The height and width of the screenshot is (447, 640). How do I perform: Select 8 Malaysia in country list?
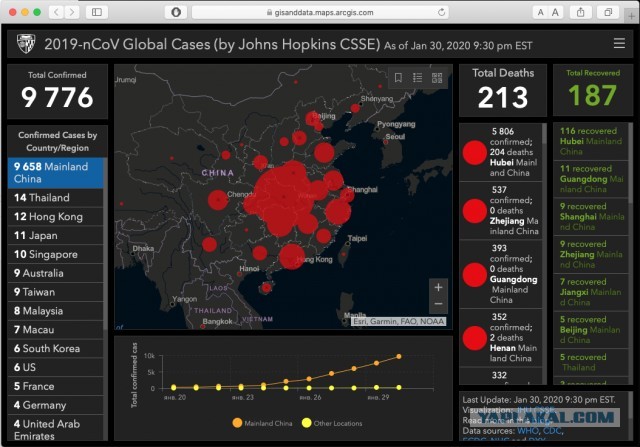[x=56, y=311]
